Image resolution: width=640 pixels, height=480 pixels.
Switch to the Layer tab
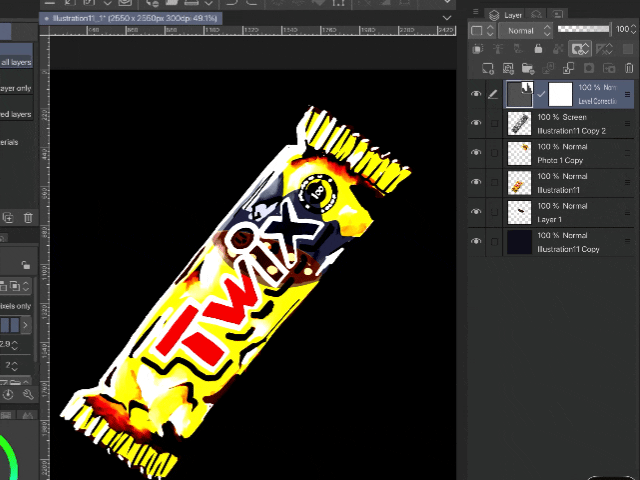(x=505, y=15)
